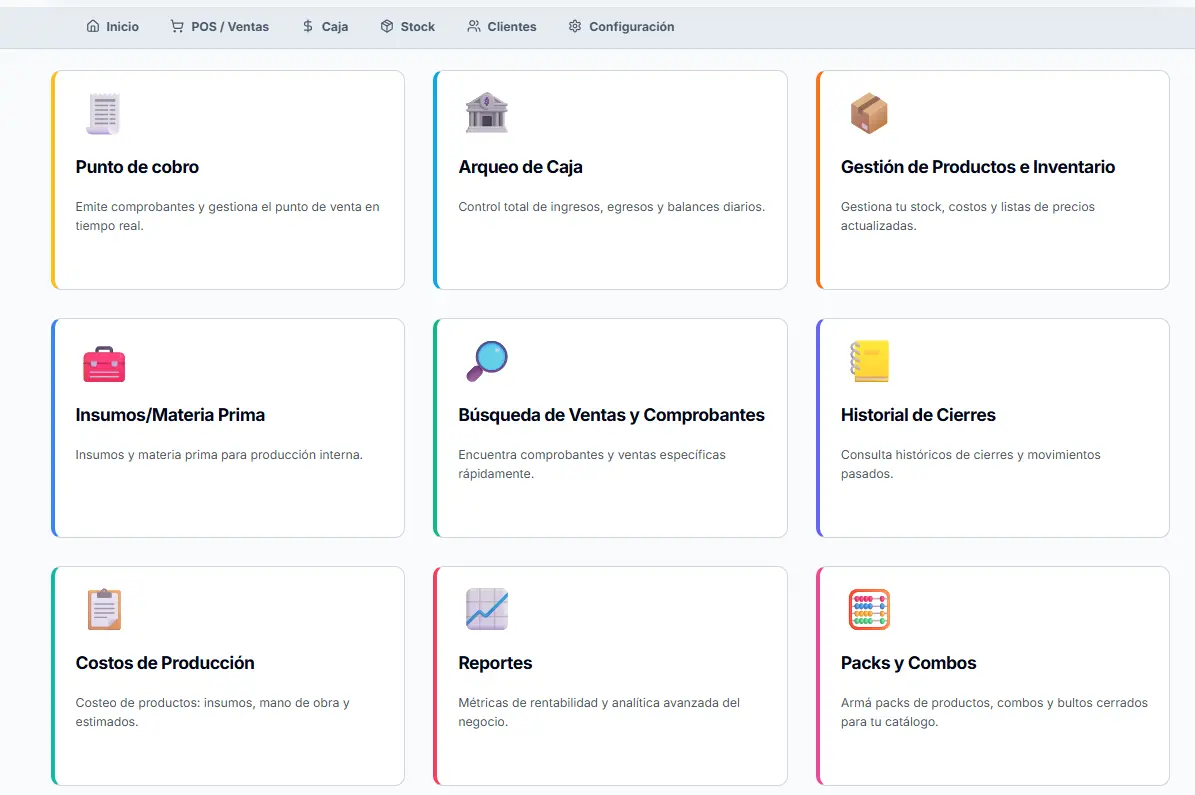Open the POS / Ventas menu item

pyautogui.click(x=219, y=27)
